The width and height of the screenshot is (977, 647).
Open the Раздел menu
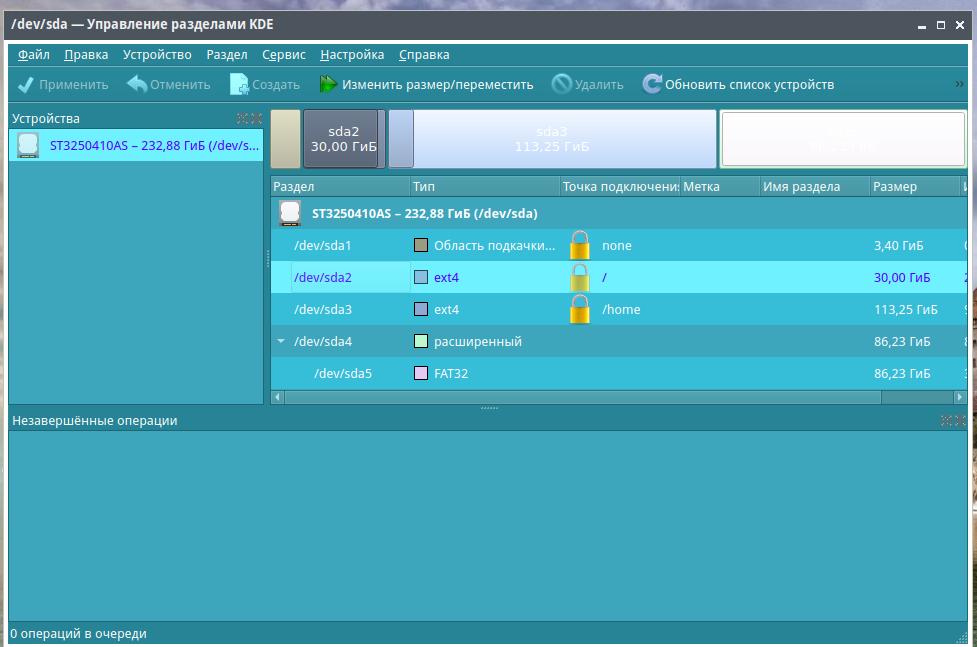point(227,55)
